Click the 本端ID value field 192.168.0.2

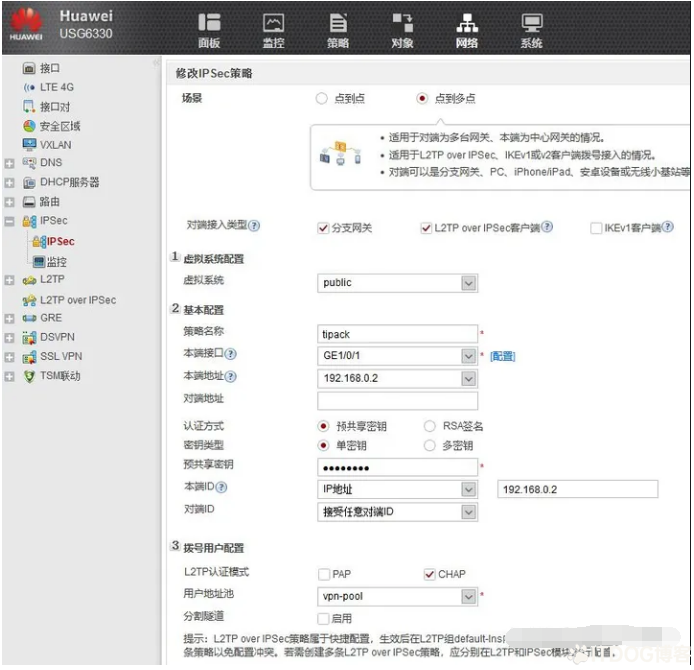(x=578, y=489)
